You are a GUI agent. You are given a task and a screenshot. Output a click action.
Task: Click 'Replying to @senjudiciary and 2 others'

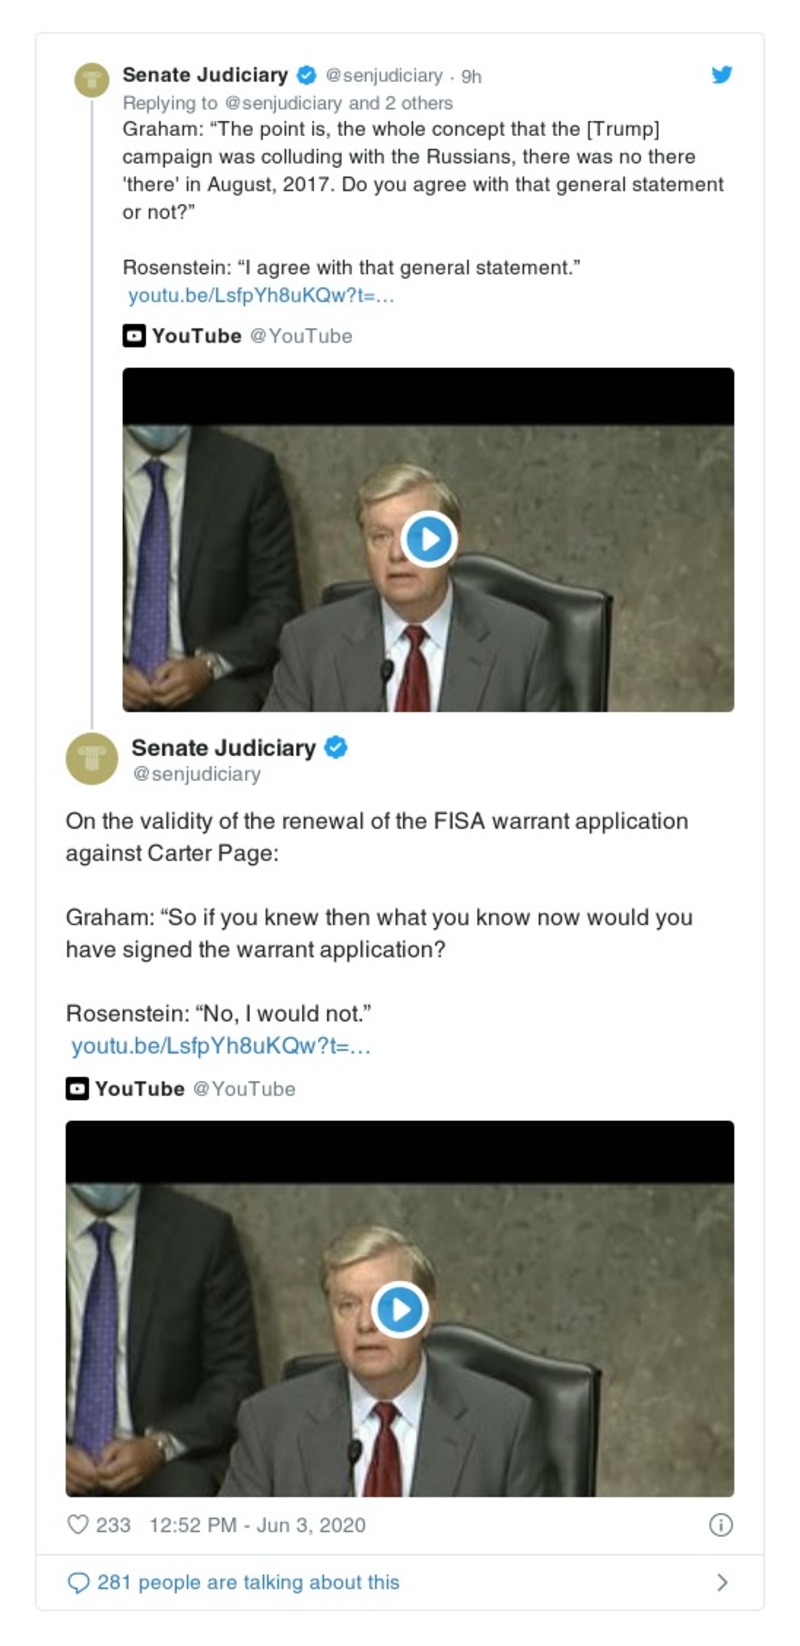click(x=286, y=102)
